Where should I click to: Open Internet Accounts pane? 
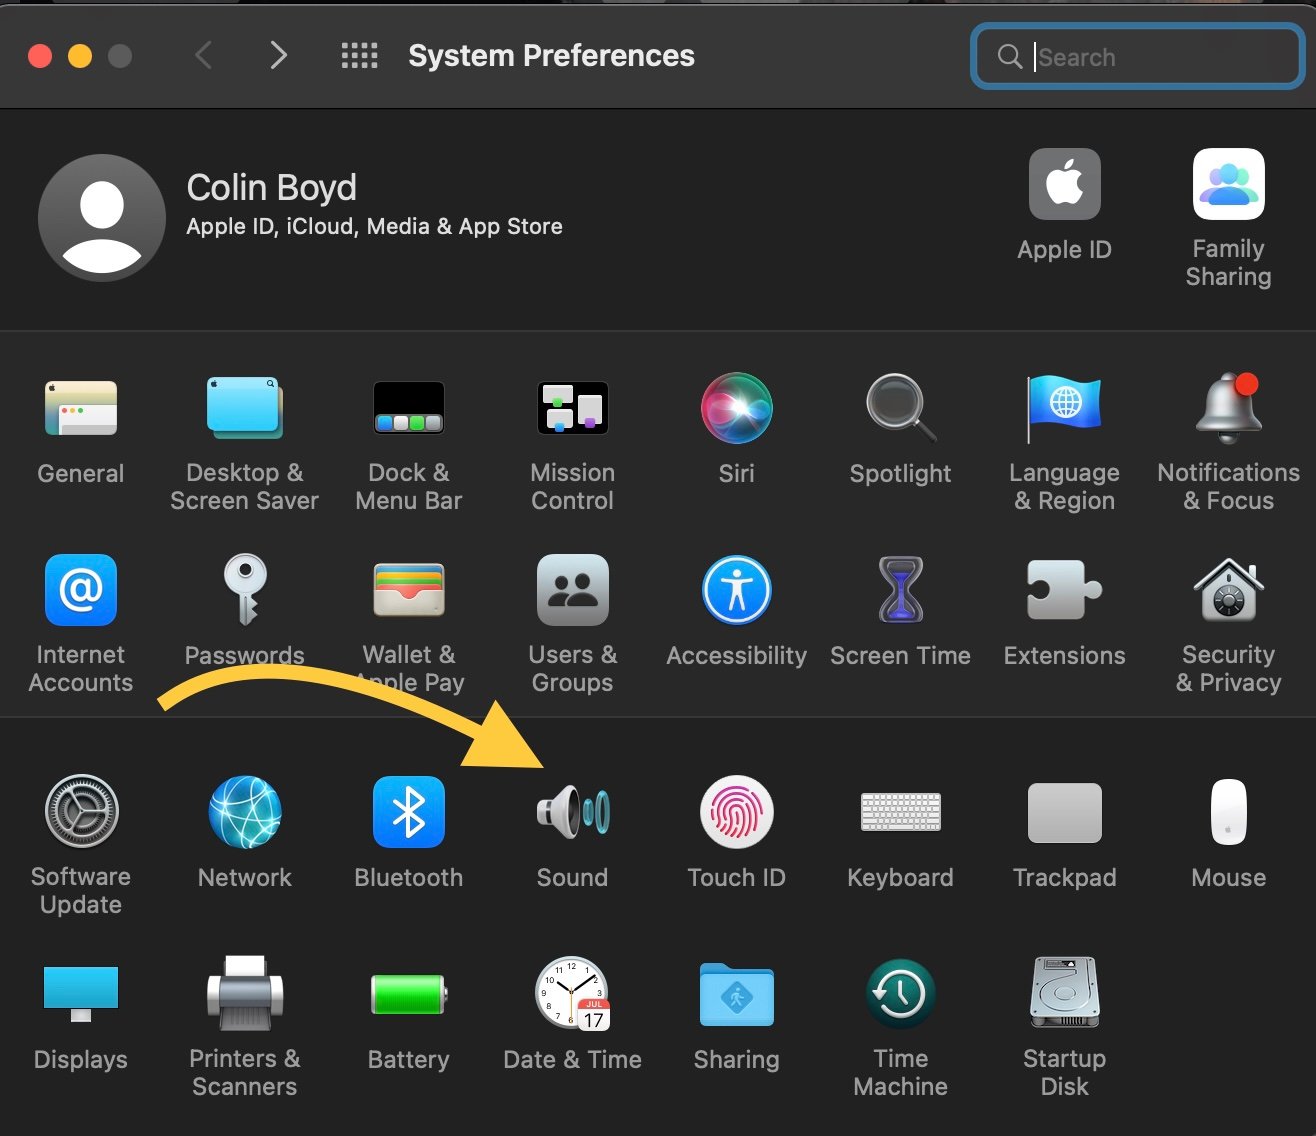[81, 590]
